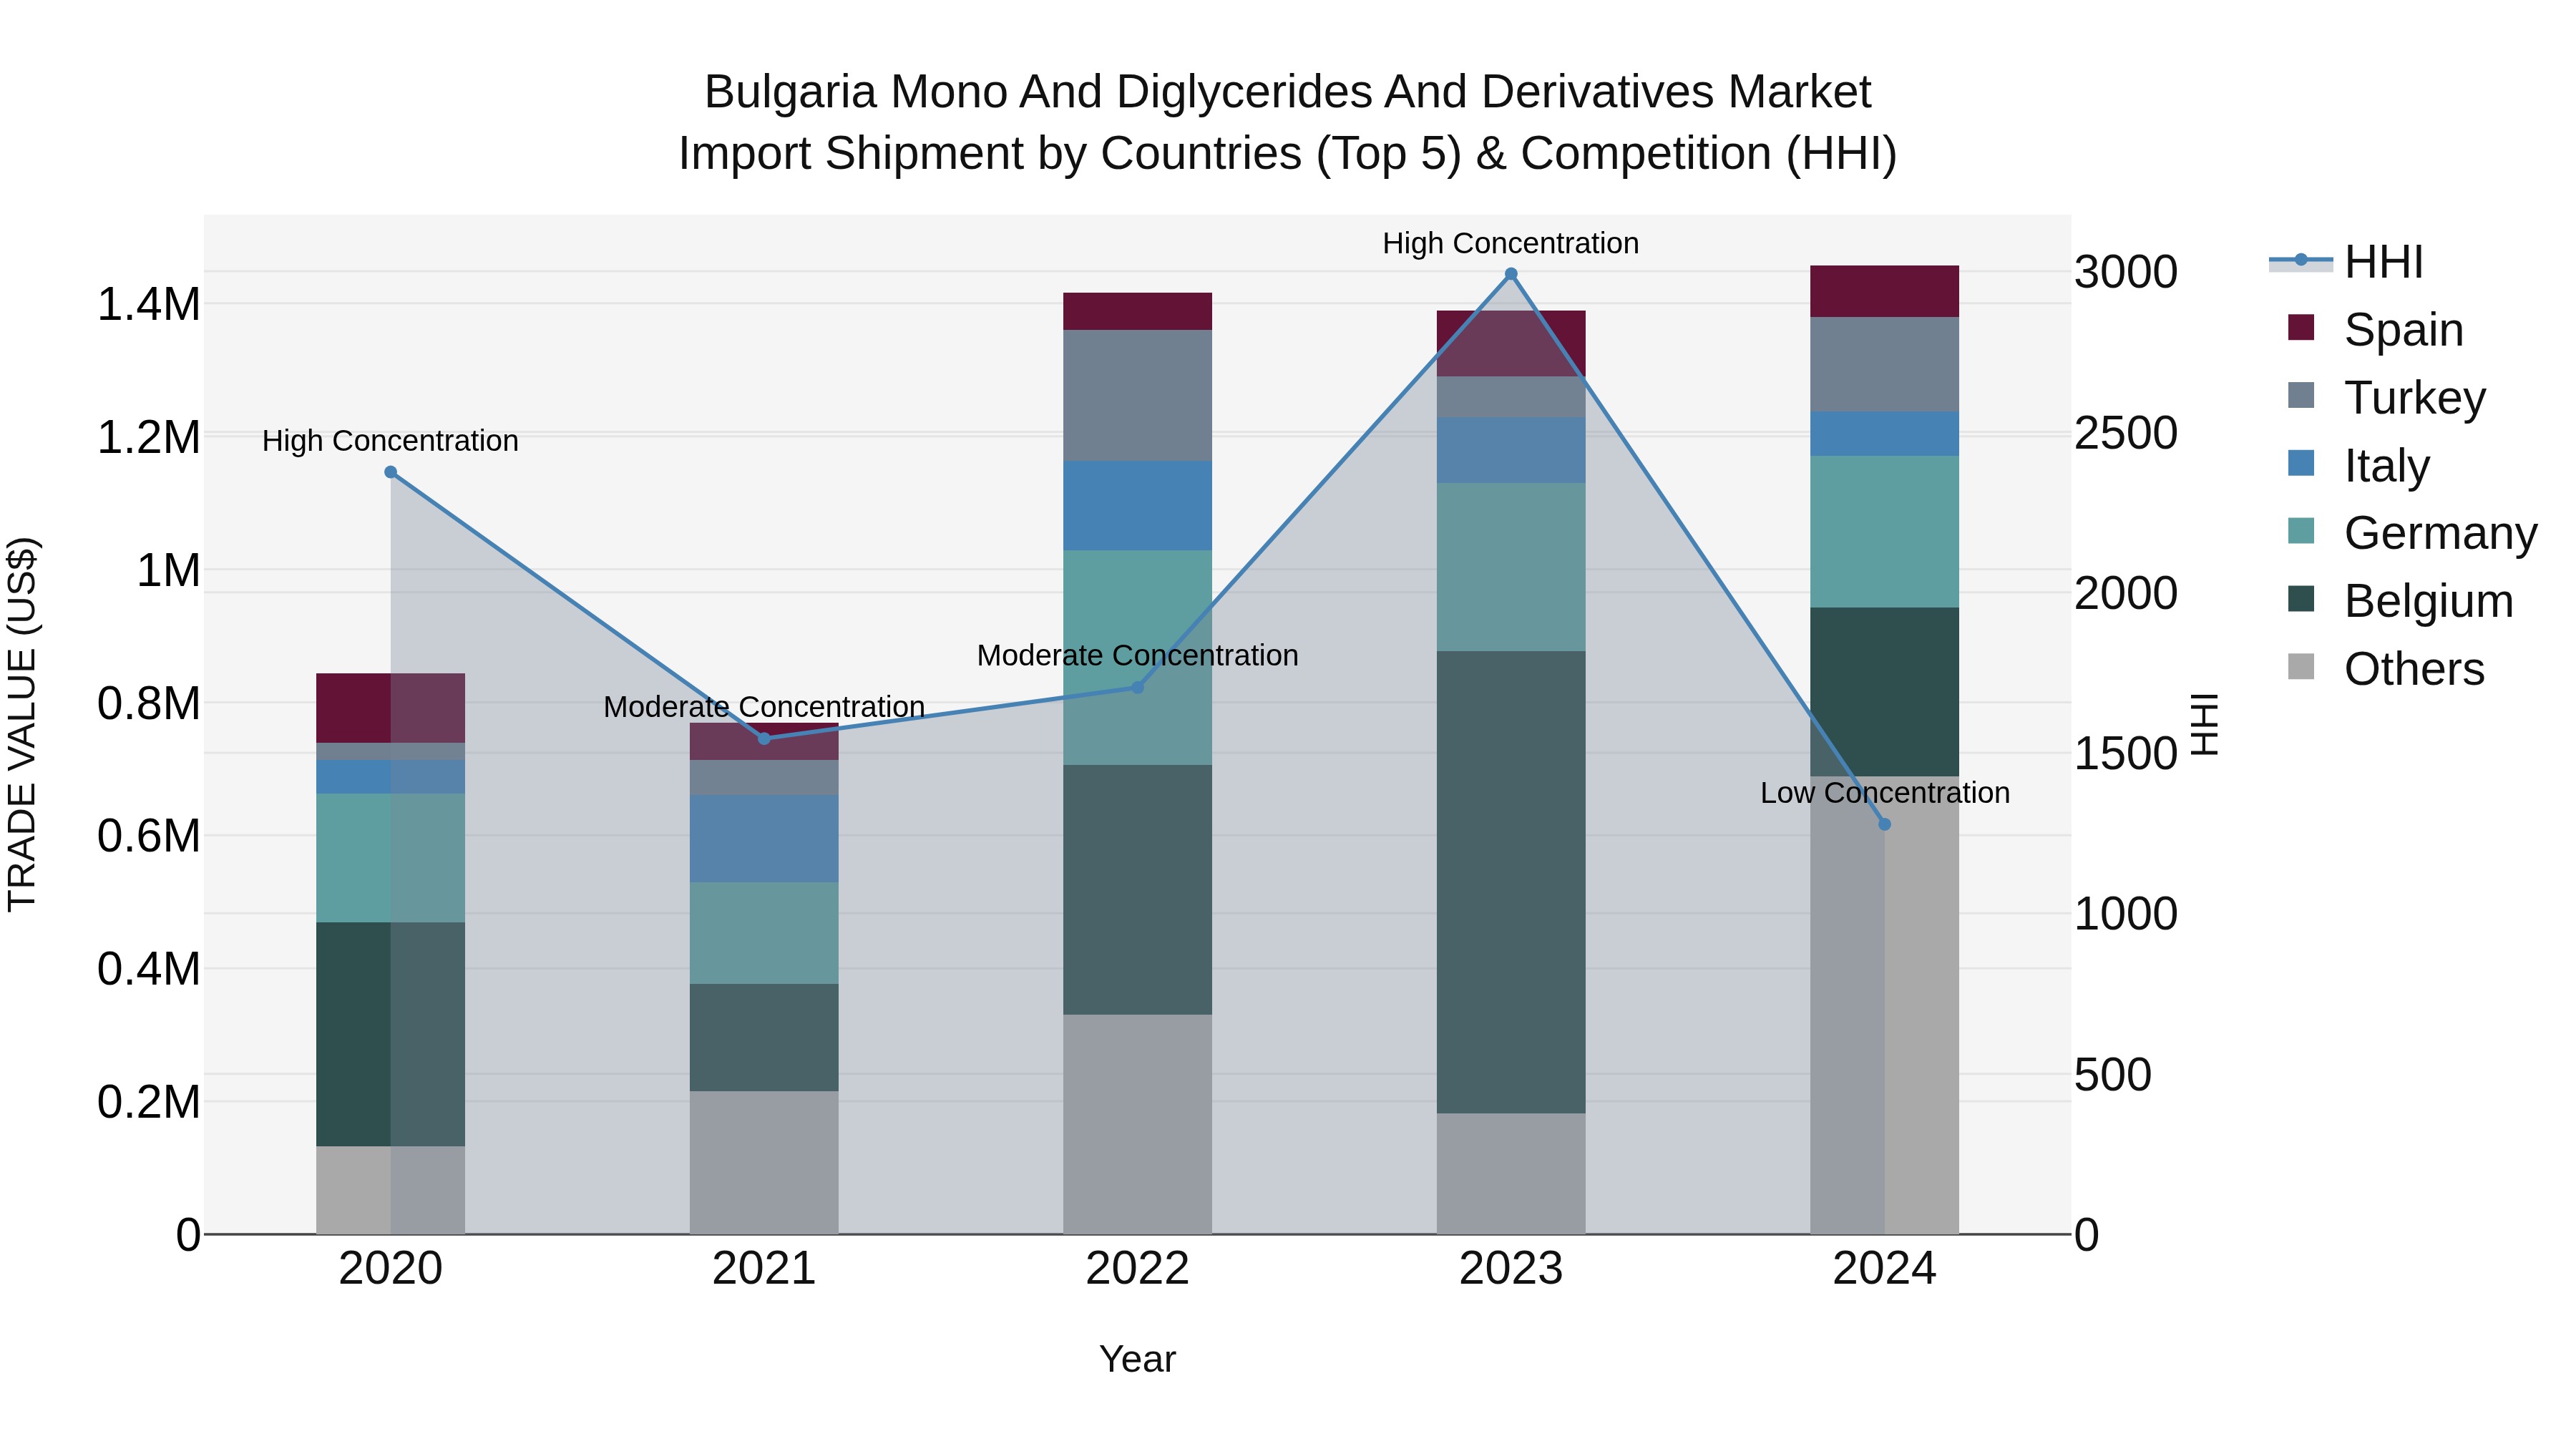Click the 2024 Spain bar segment
This screenshot has height=1449, width=2576.
pyautogui.click(x=1885, y=291)
